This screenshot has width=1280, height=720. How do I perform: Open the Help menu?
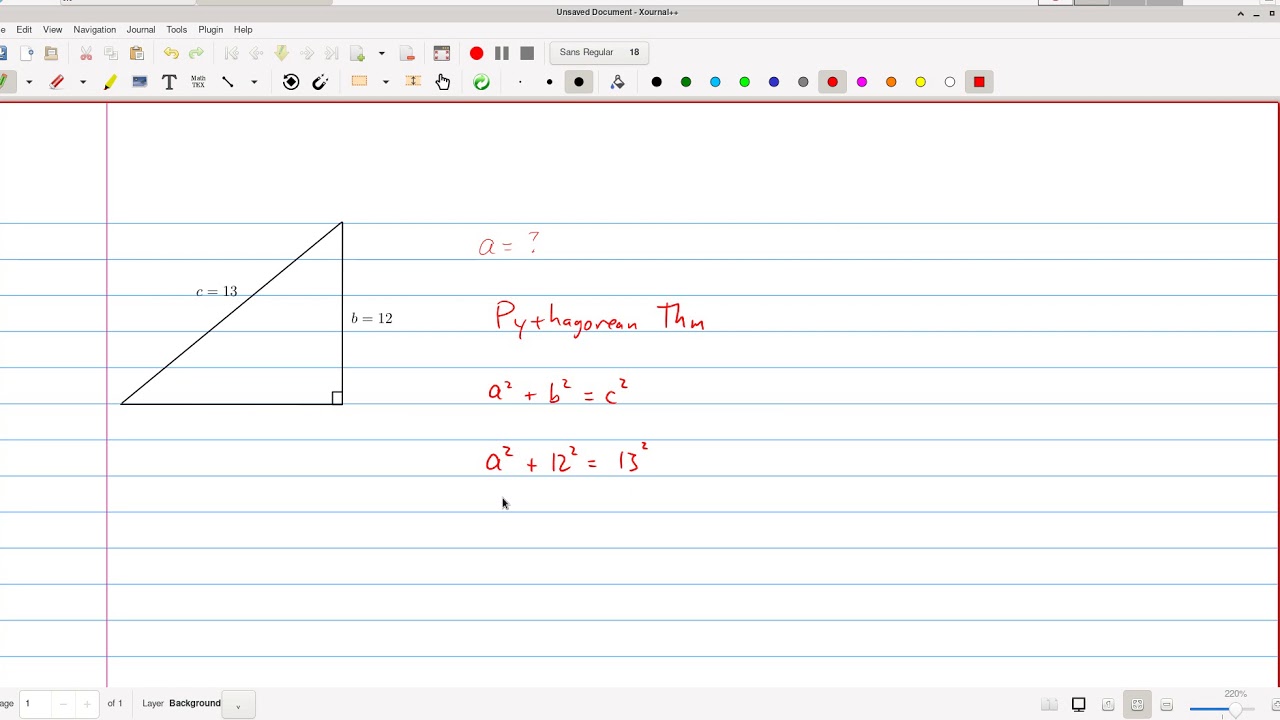243,30
